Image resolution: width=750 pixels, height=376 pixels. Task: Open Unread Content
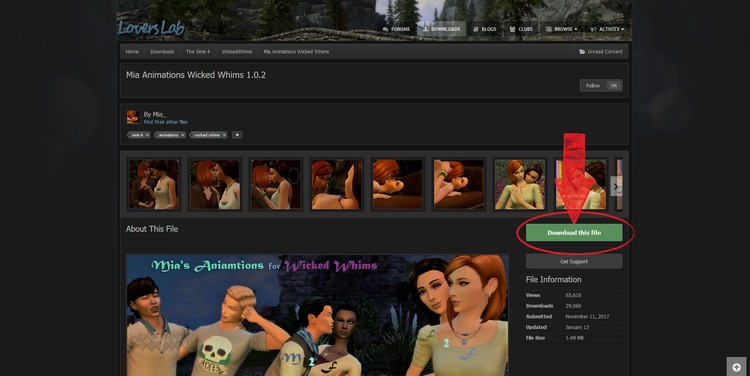[601, 52]
